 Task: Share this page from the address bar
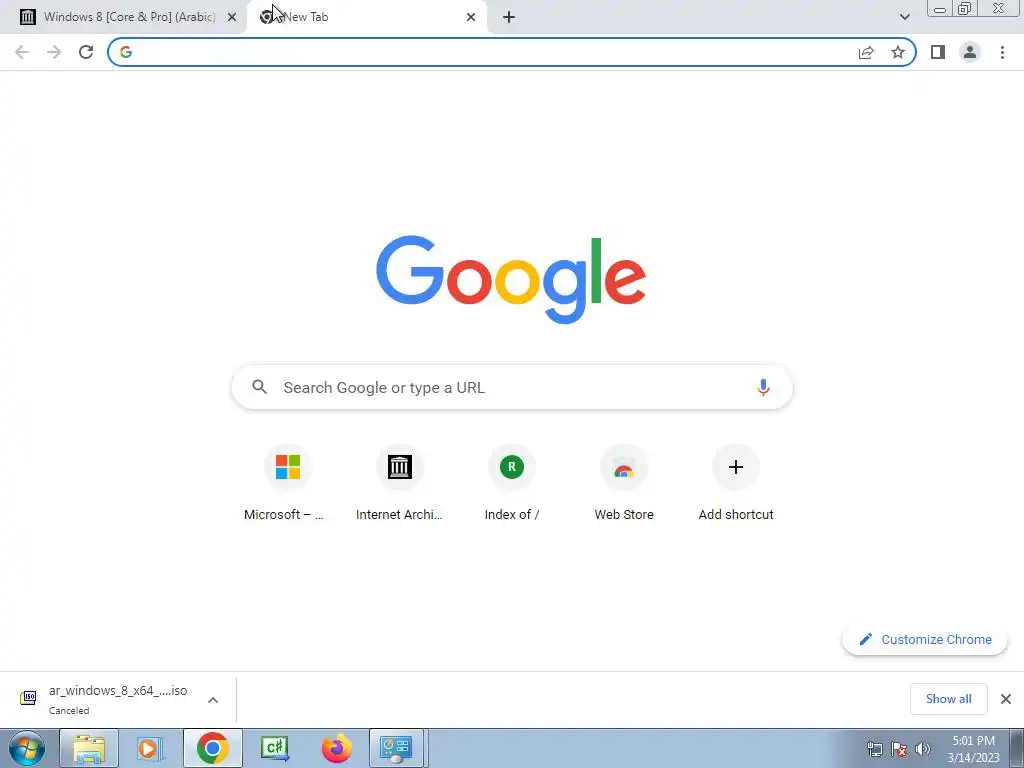point(866,52)
